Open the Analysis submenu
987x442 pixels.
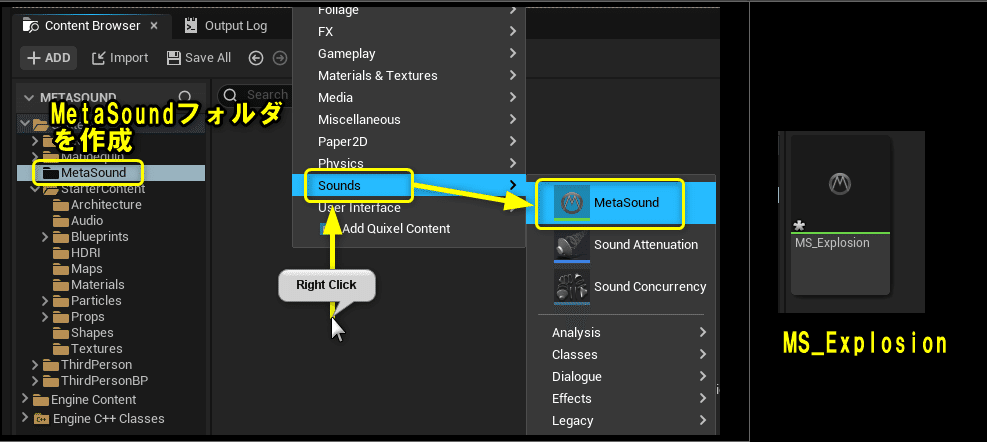(x=621, y=332)
